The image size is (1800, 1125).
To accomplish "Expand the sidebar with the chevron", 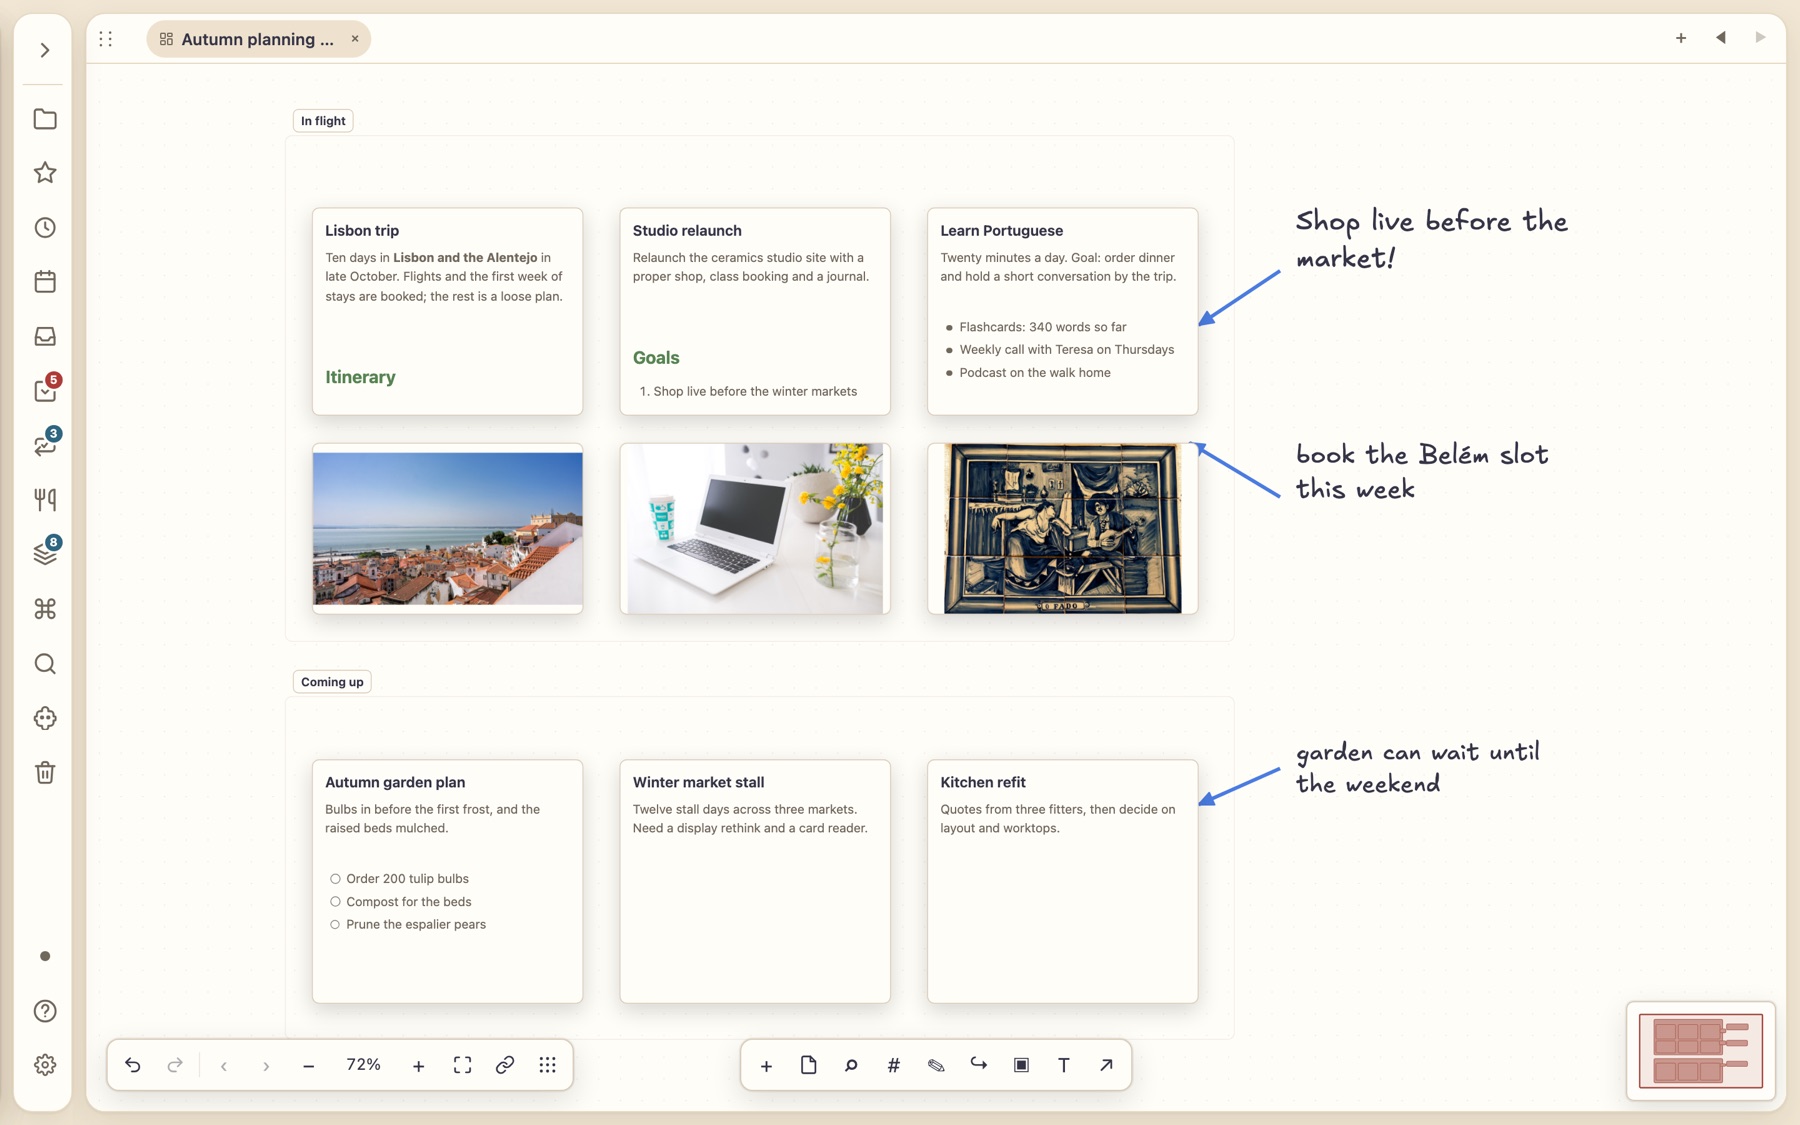I will click(45, 50).
